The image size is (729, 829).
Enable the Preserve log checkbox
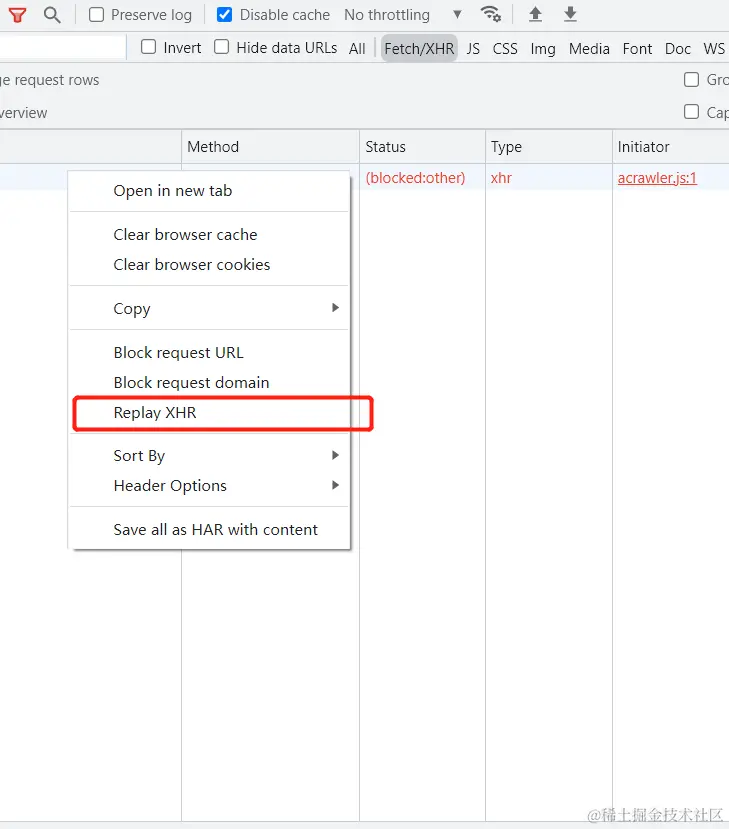[x=96, y=15]
